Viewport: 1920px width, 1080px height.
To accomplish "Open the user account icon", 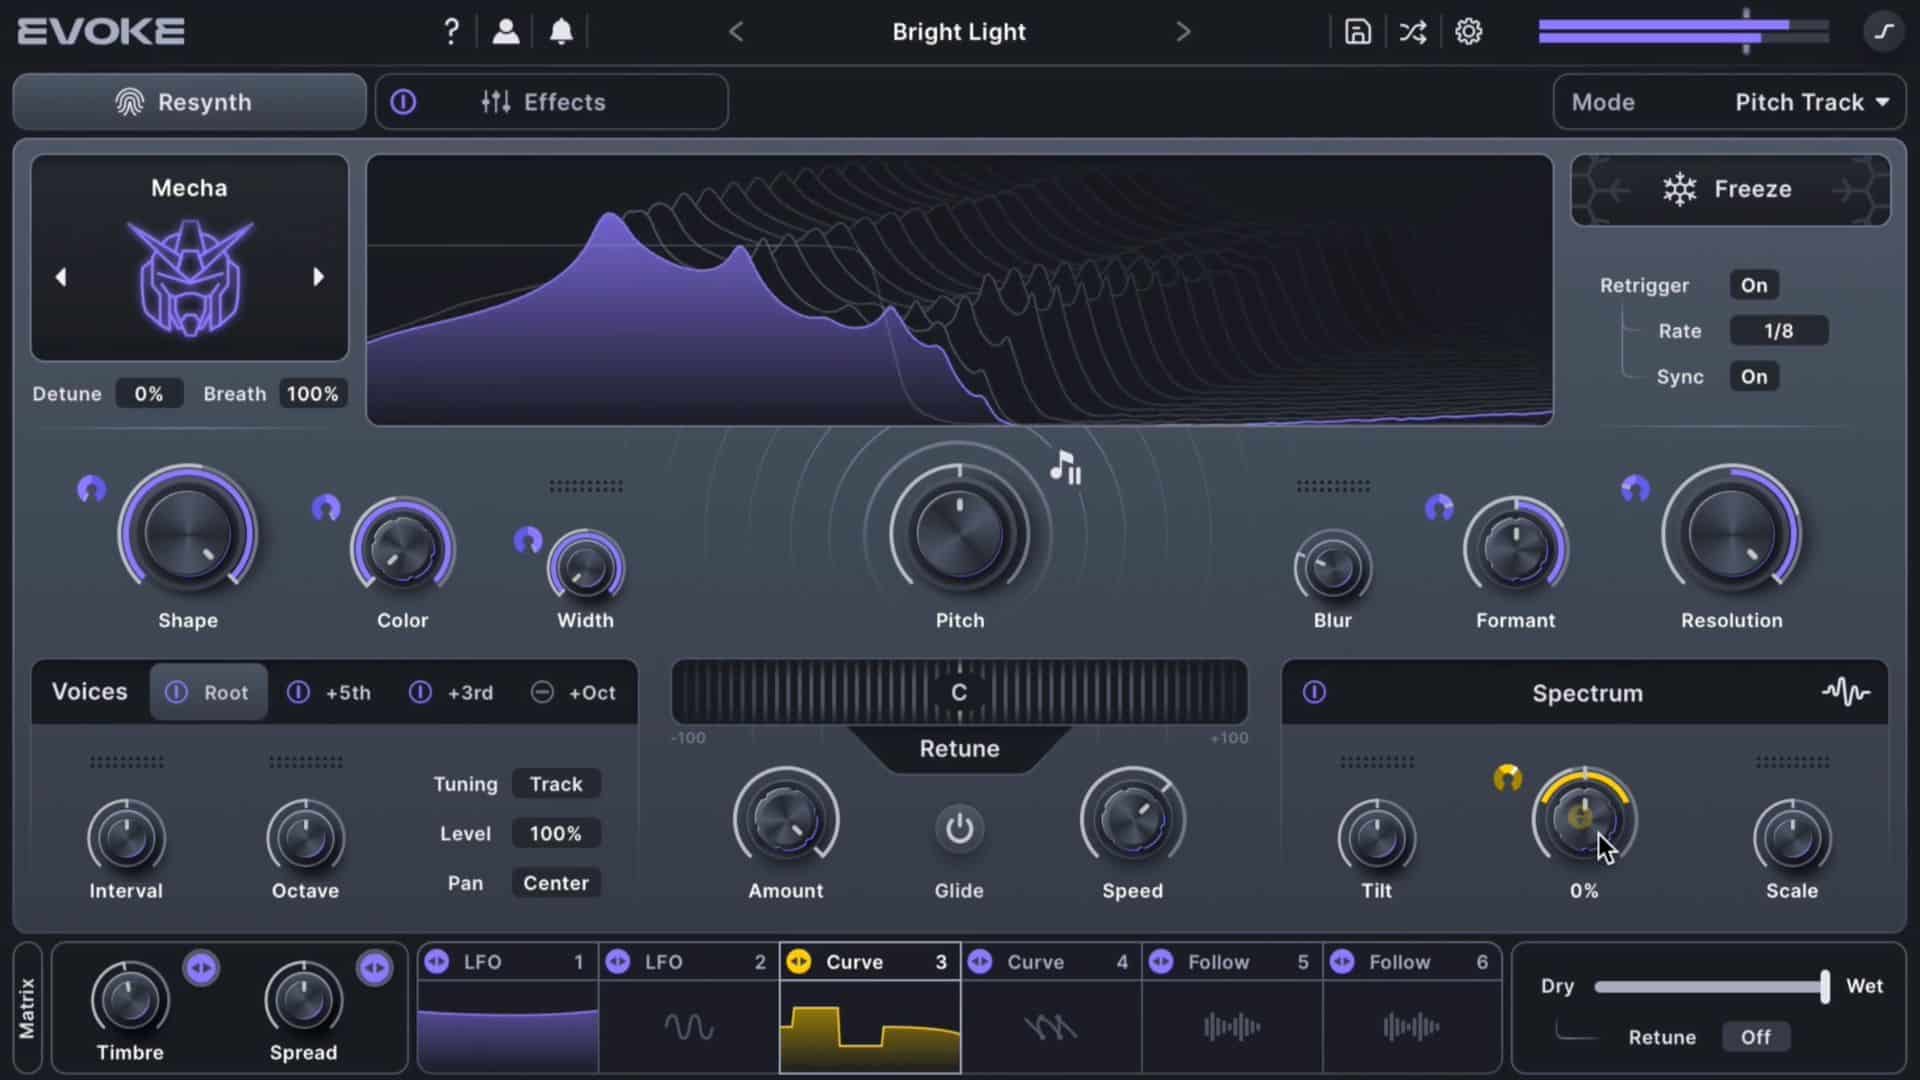I will 506,32.
